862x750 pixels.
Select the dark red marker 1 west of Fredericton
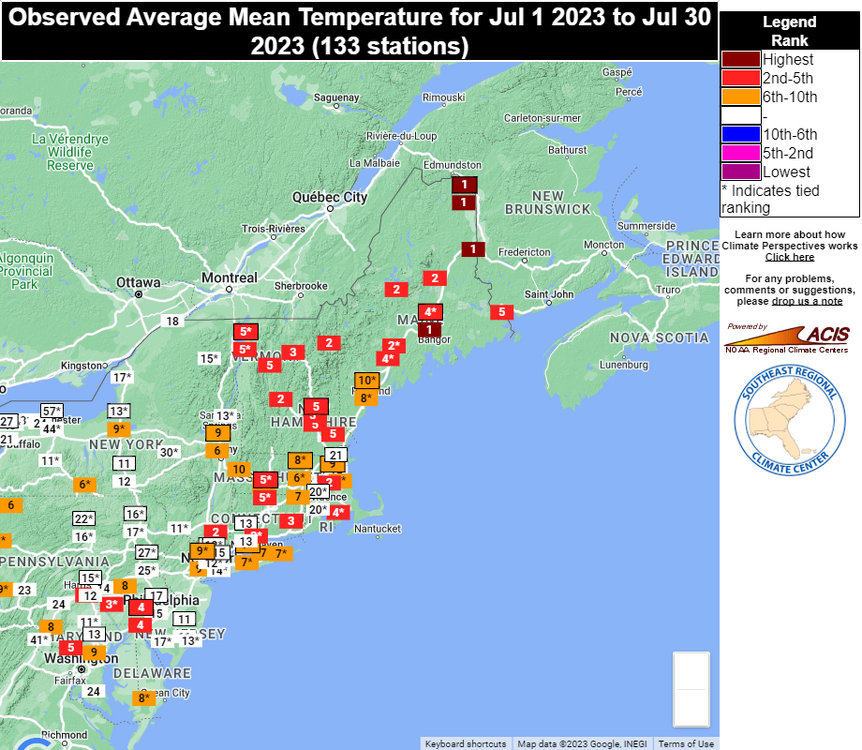tap(473, 249)
